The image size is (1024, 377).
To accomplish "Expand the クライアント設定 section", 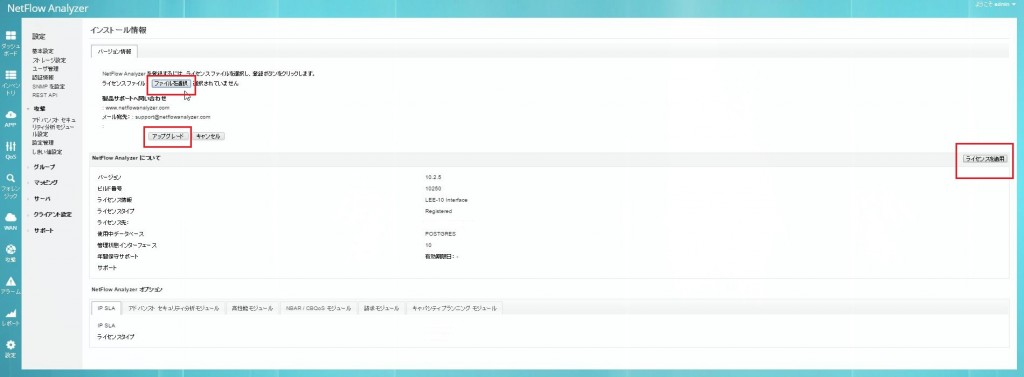I will (52, 214).
